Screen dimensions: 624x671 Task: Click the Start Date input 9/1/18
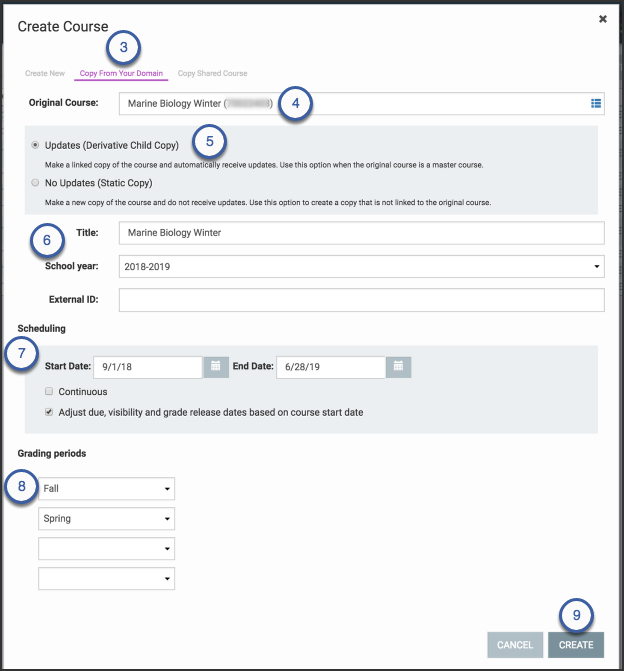click(x=148, y=367)
